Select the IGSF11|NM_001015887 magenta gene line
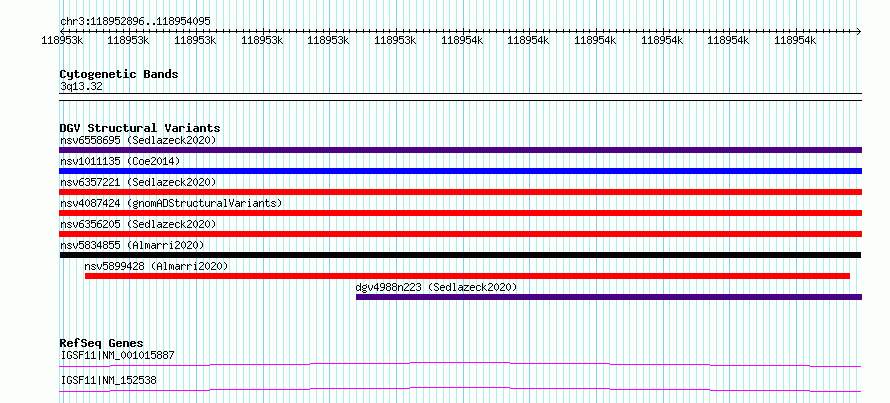This screenshot has width=890, height=403. pyautogui.click(x=460, y=364)
